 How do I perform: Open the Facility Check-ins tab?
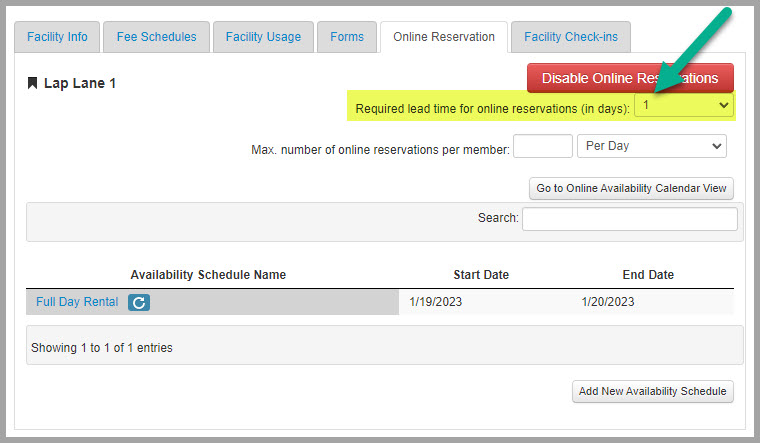coord(571,37)
